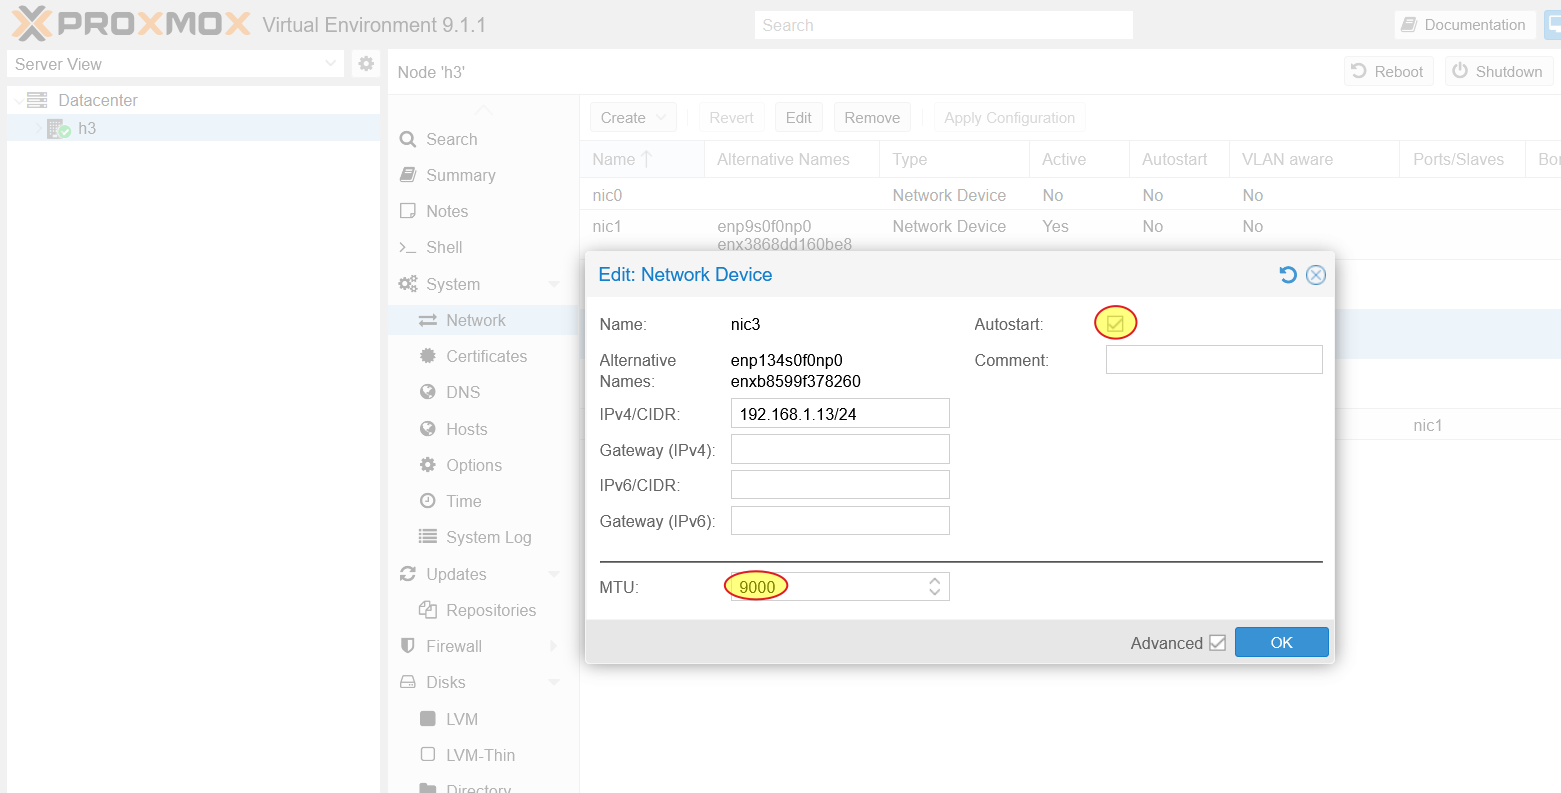This screenshot has width=1561, height=793.
Task: Collapse the Disks menu section
Action: pyautogui.click(x=554, y=682)
